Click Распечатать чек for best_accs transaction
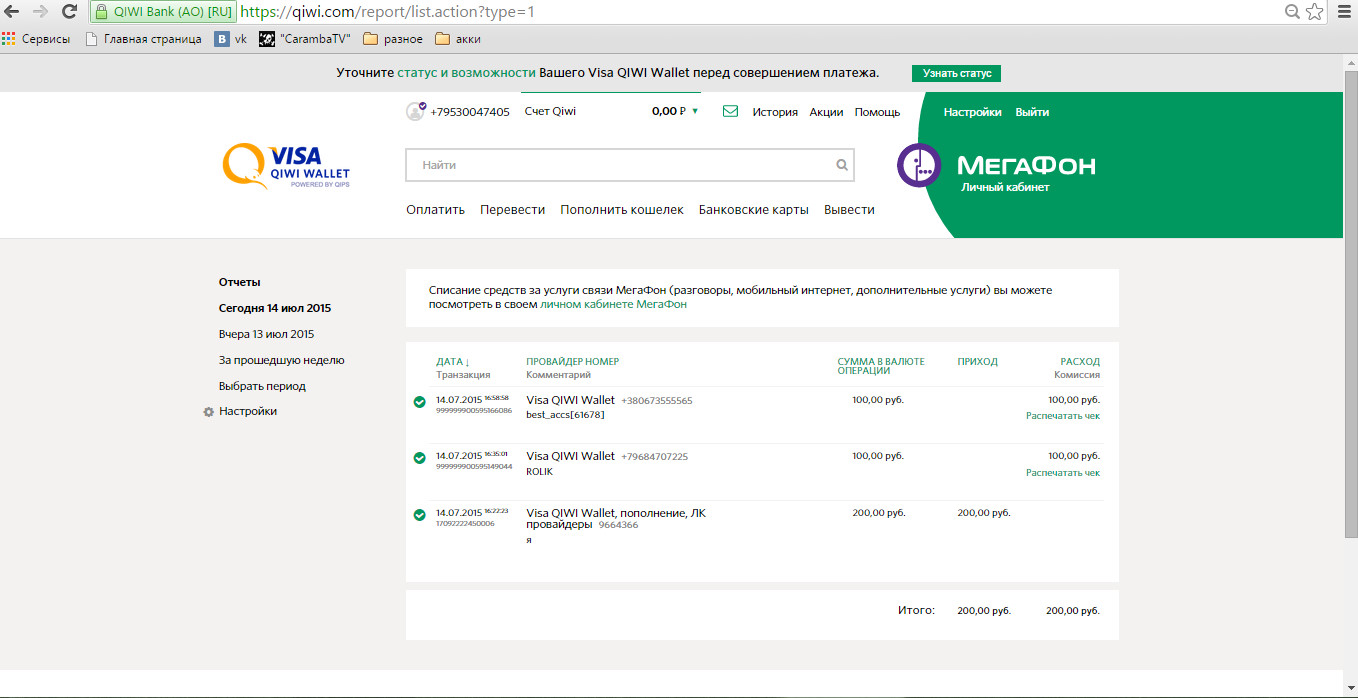 coord(1062,416)
